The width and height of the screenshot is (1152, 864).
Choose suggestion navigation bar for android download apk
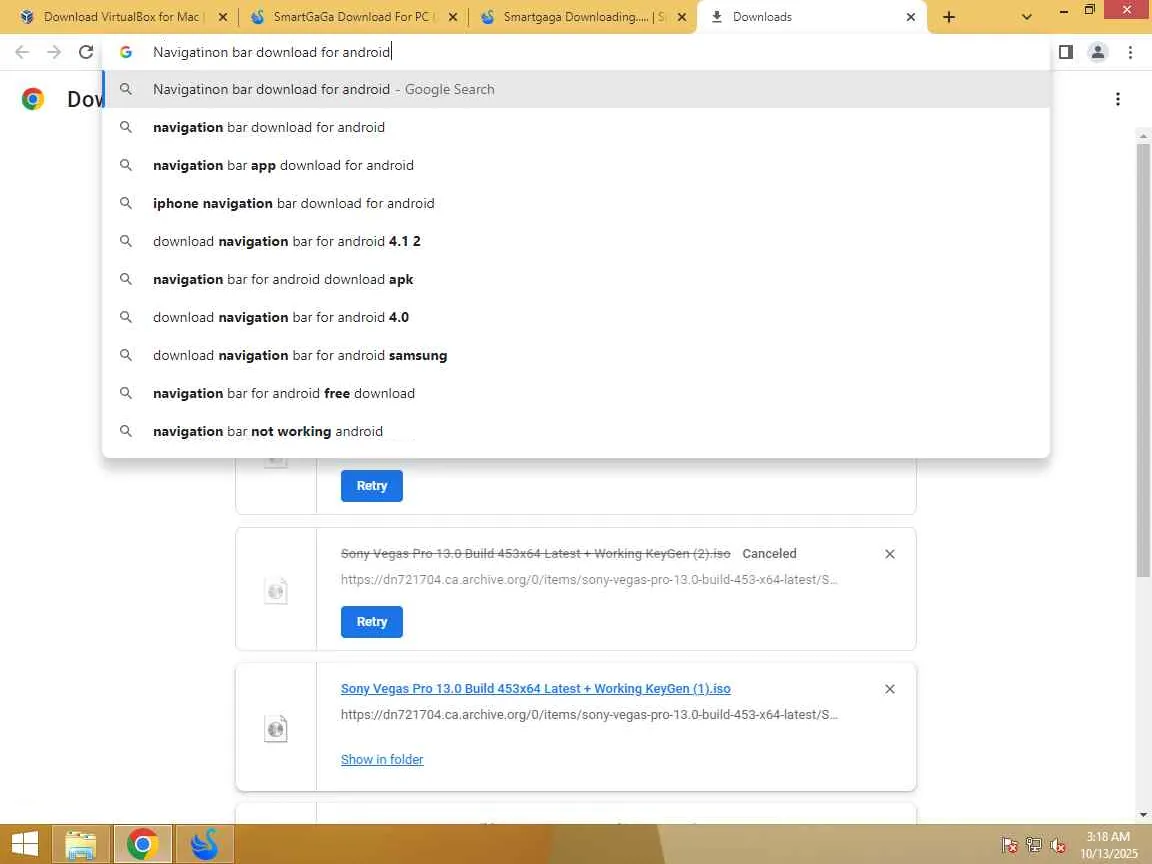click(576, 280)
